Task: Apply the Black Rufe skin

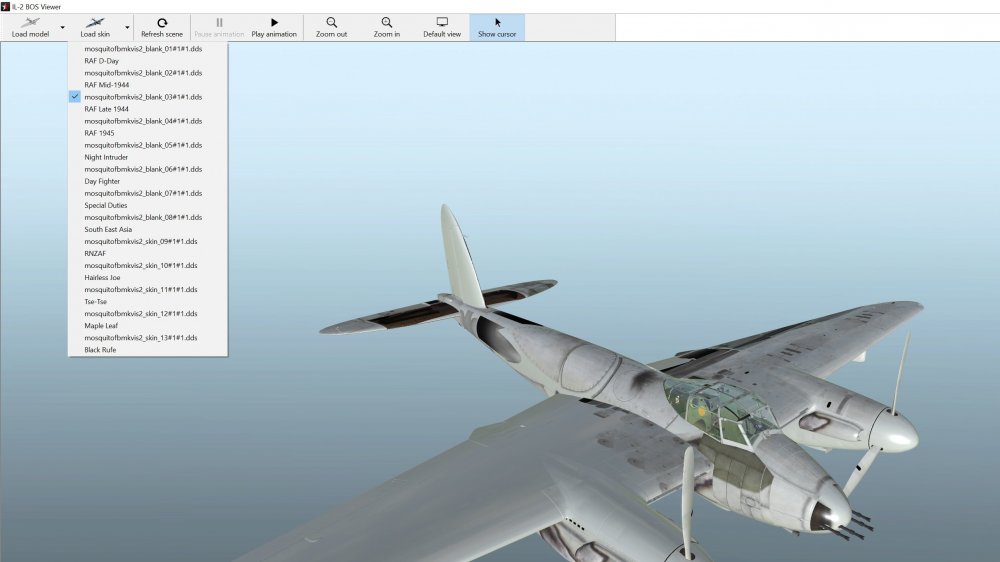Action: point(100,350)
